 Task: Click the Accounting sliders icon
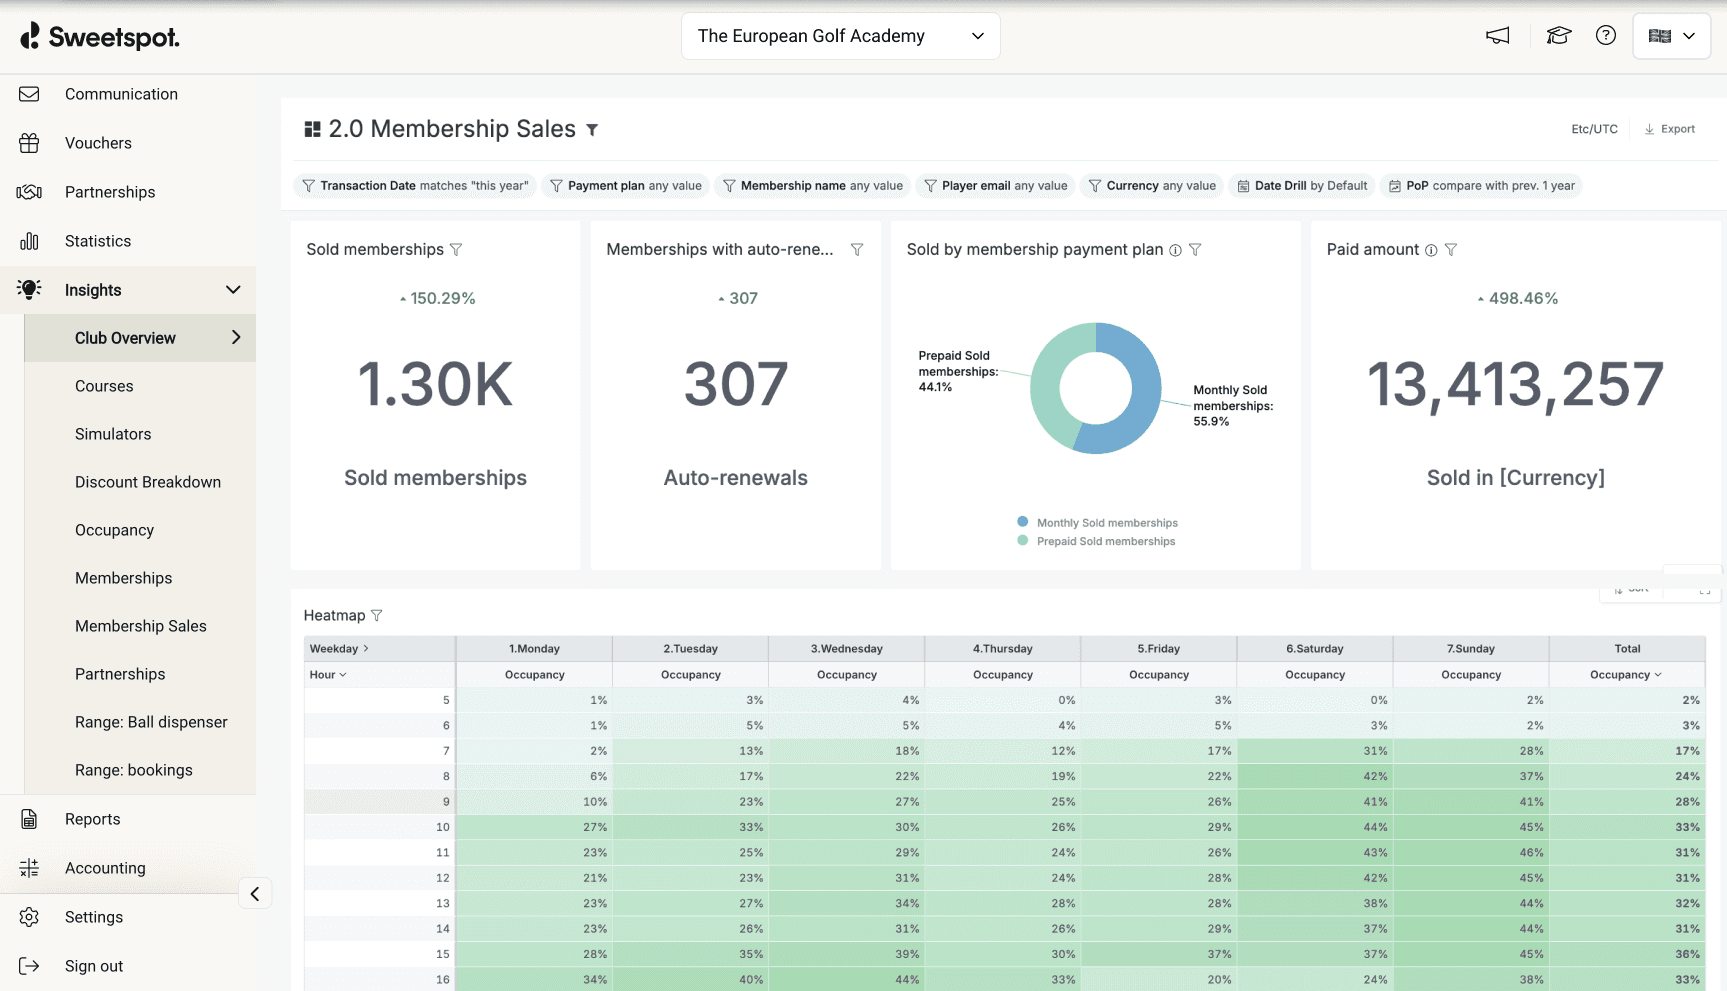tap(29, 868)
